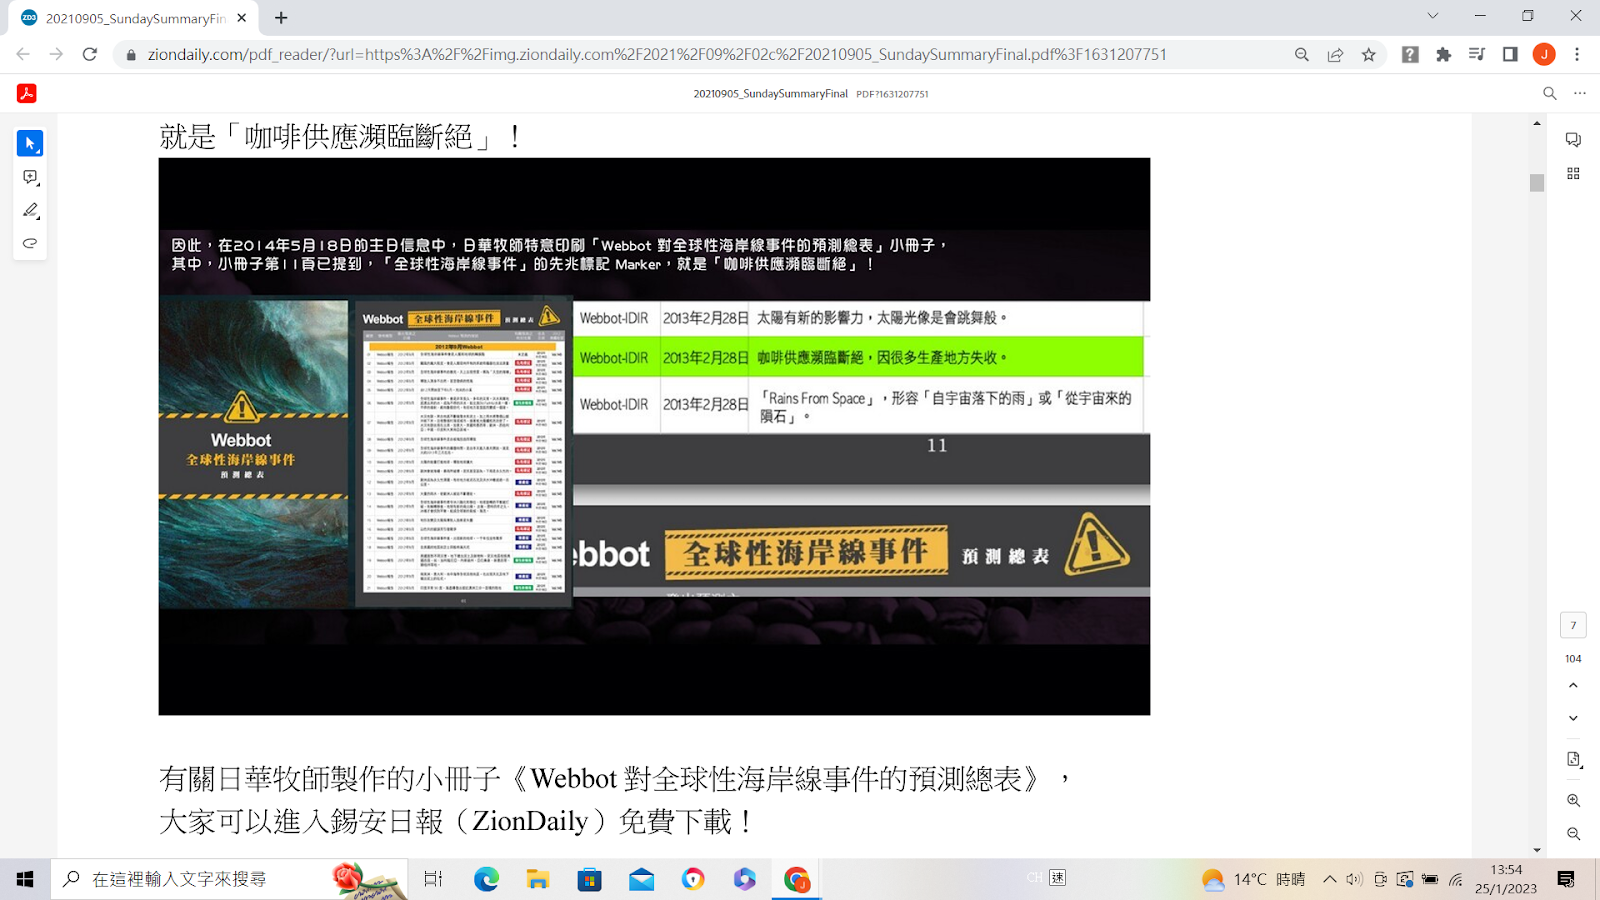The width and height of the screenshot is (1600, 900).
Task: Click scrollbar up arrow
Action: coord(1537,123)
